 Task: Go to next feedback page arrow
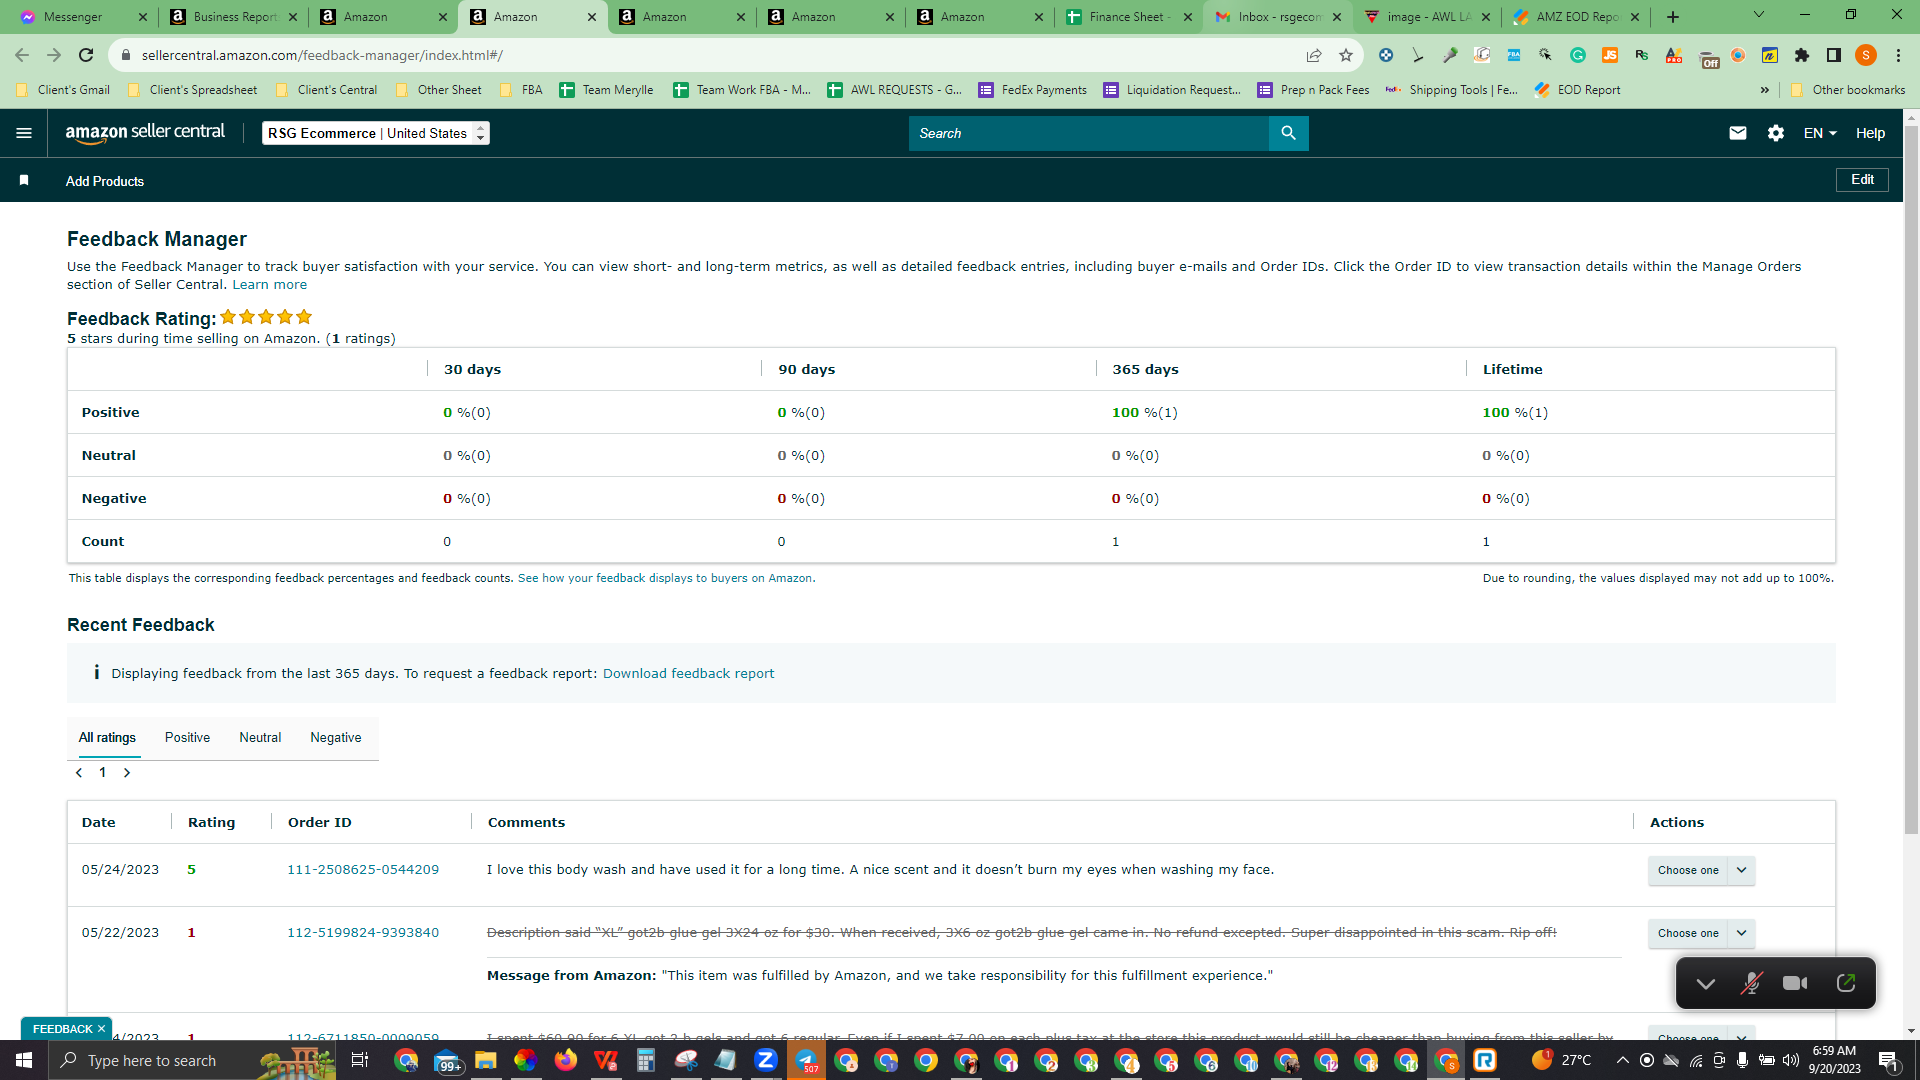coord(127,772)
